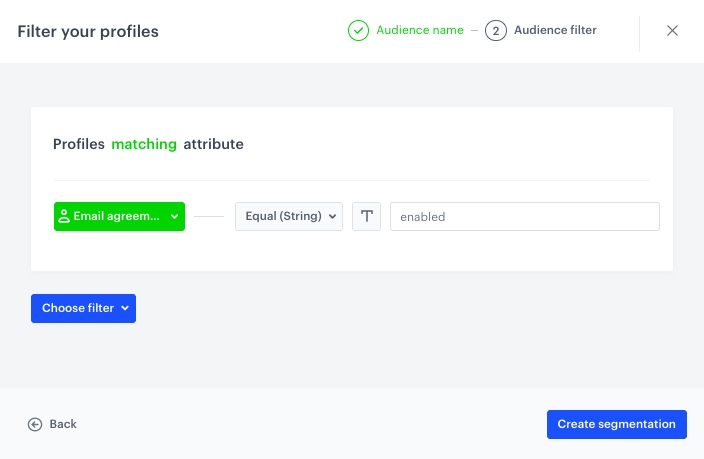Click the Back link text
The image size is (704, 459).
point(63,424)
